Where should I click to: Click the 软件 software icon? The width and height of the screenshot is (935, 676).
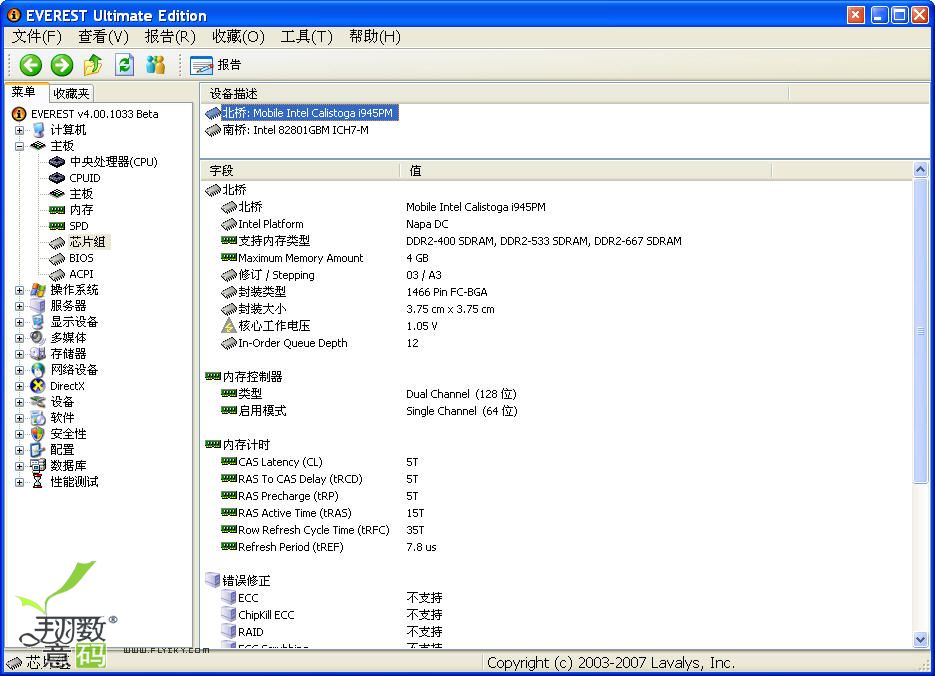click(38, 418)
